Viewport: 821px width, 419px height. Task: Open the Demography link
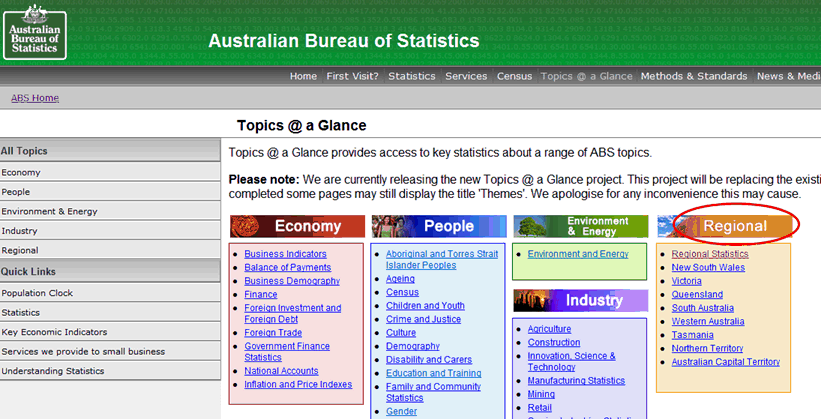click(x=413, y=346)
